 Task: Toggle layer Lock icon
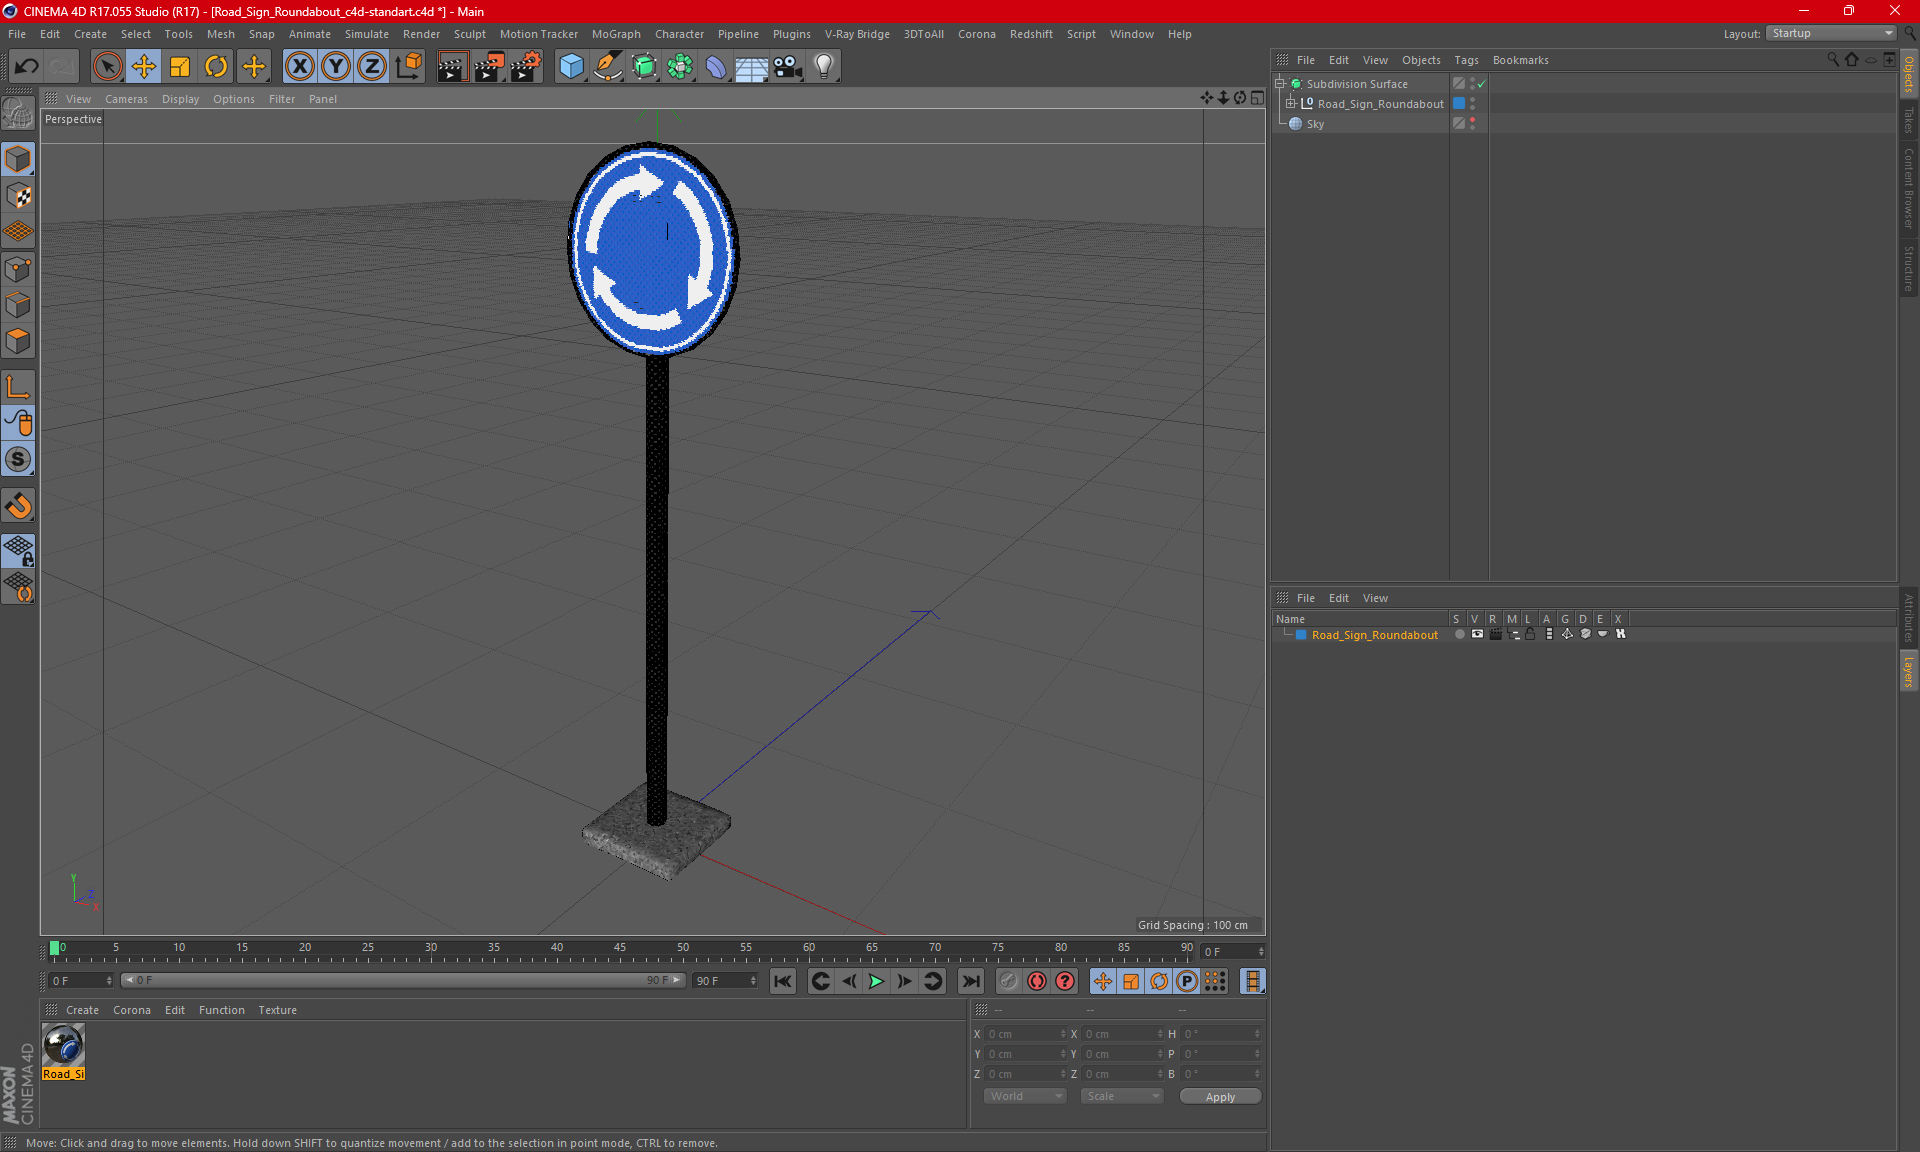[1530, 634]
